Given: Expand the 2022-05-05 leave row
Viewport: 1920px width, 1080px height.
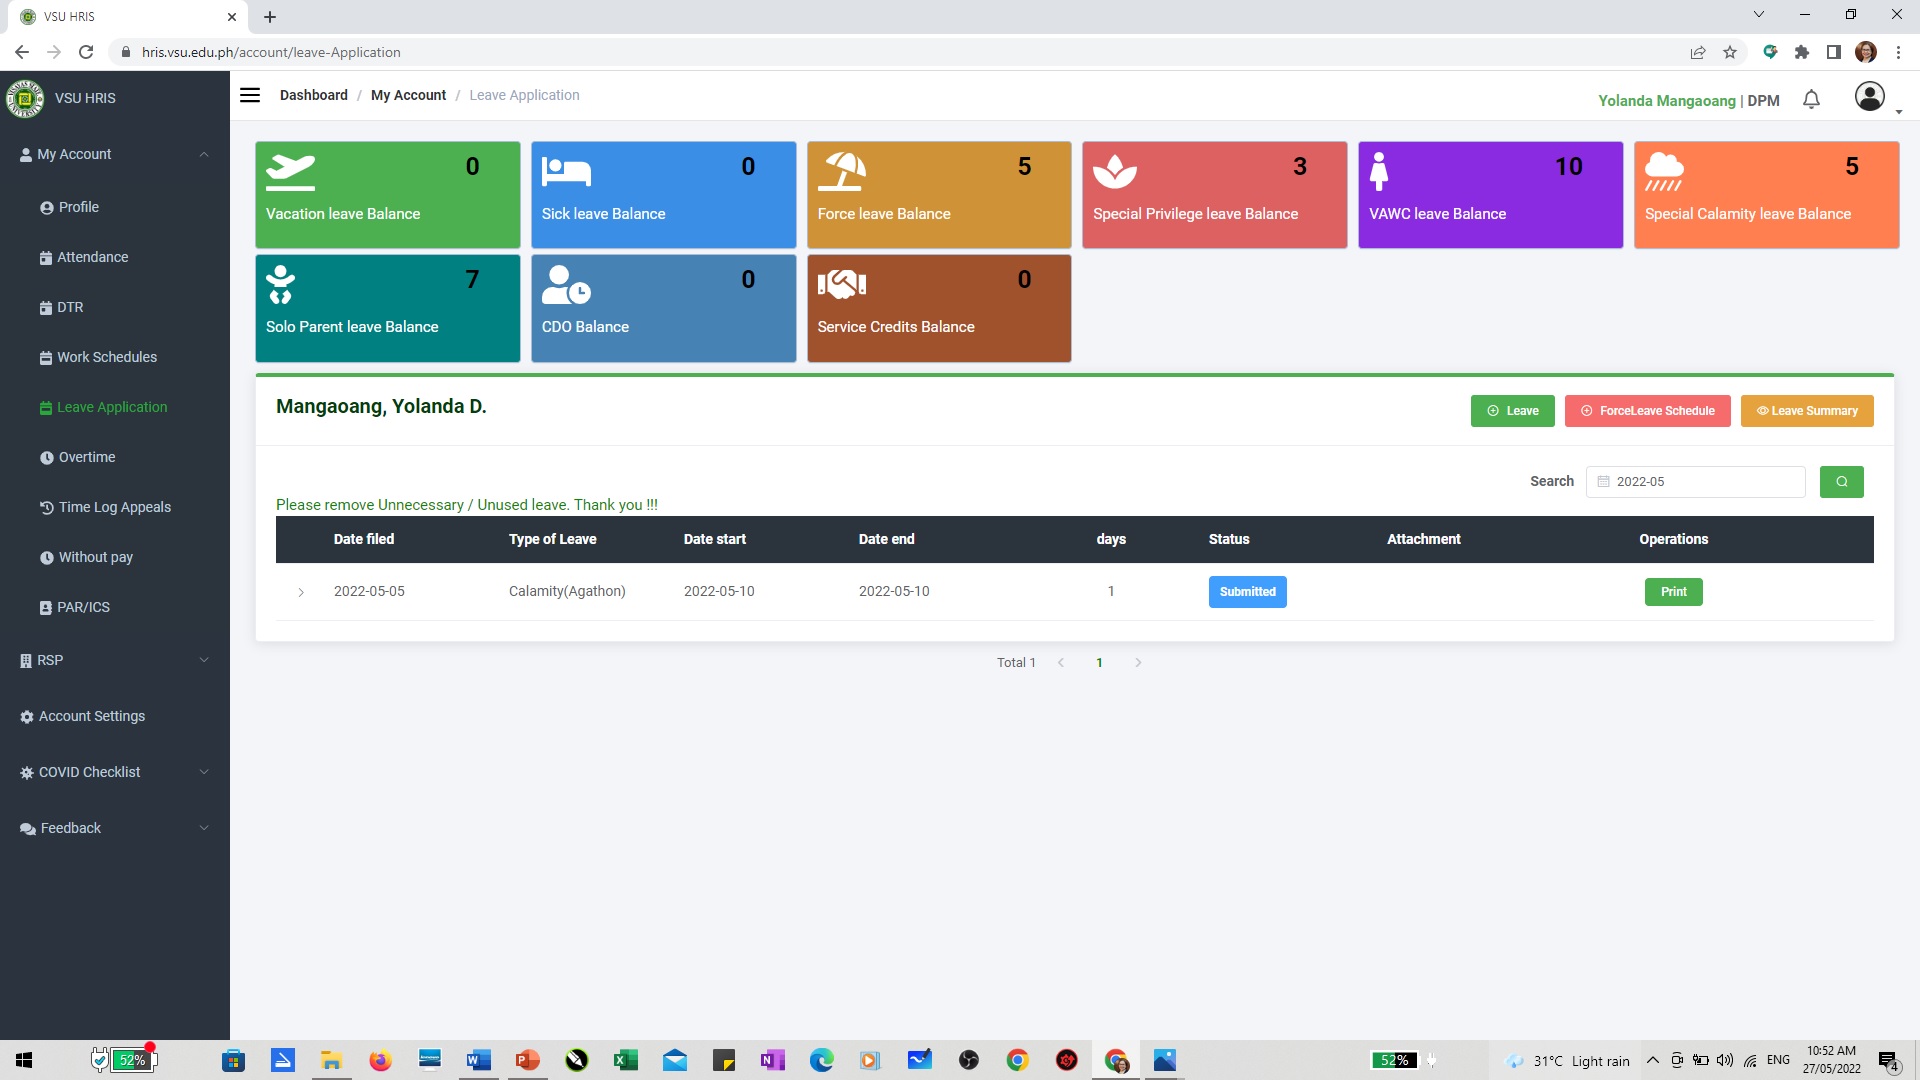Looking at the screenshot, I should (x=301, y=592).
